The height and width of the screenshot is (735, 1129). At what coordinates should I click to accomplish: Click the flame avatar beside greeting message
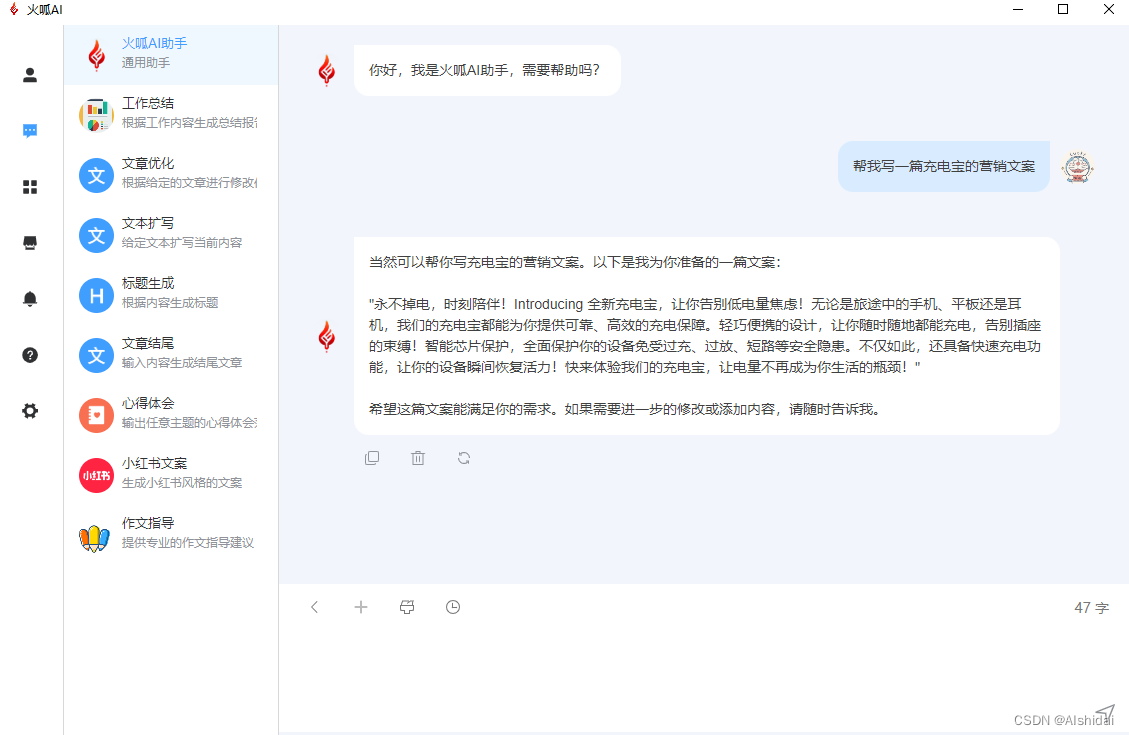pyautogui.click(x=326, y=71)
